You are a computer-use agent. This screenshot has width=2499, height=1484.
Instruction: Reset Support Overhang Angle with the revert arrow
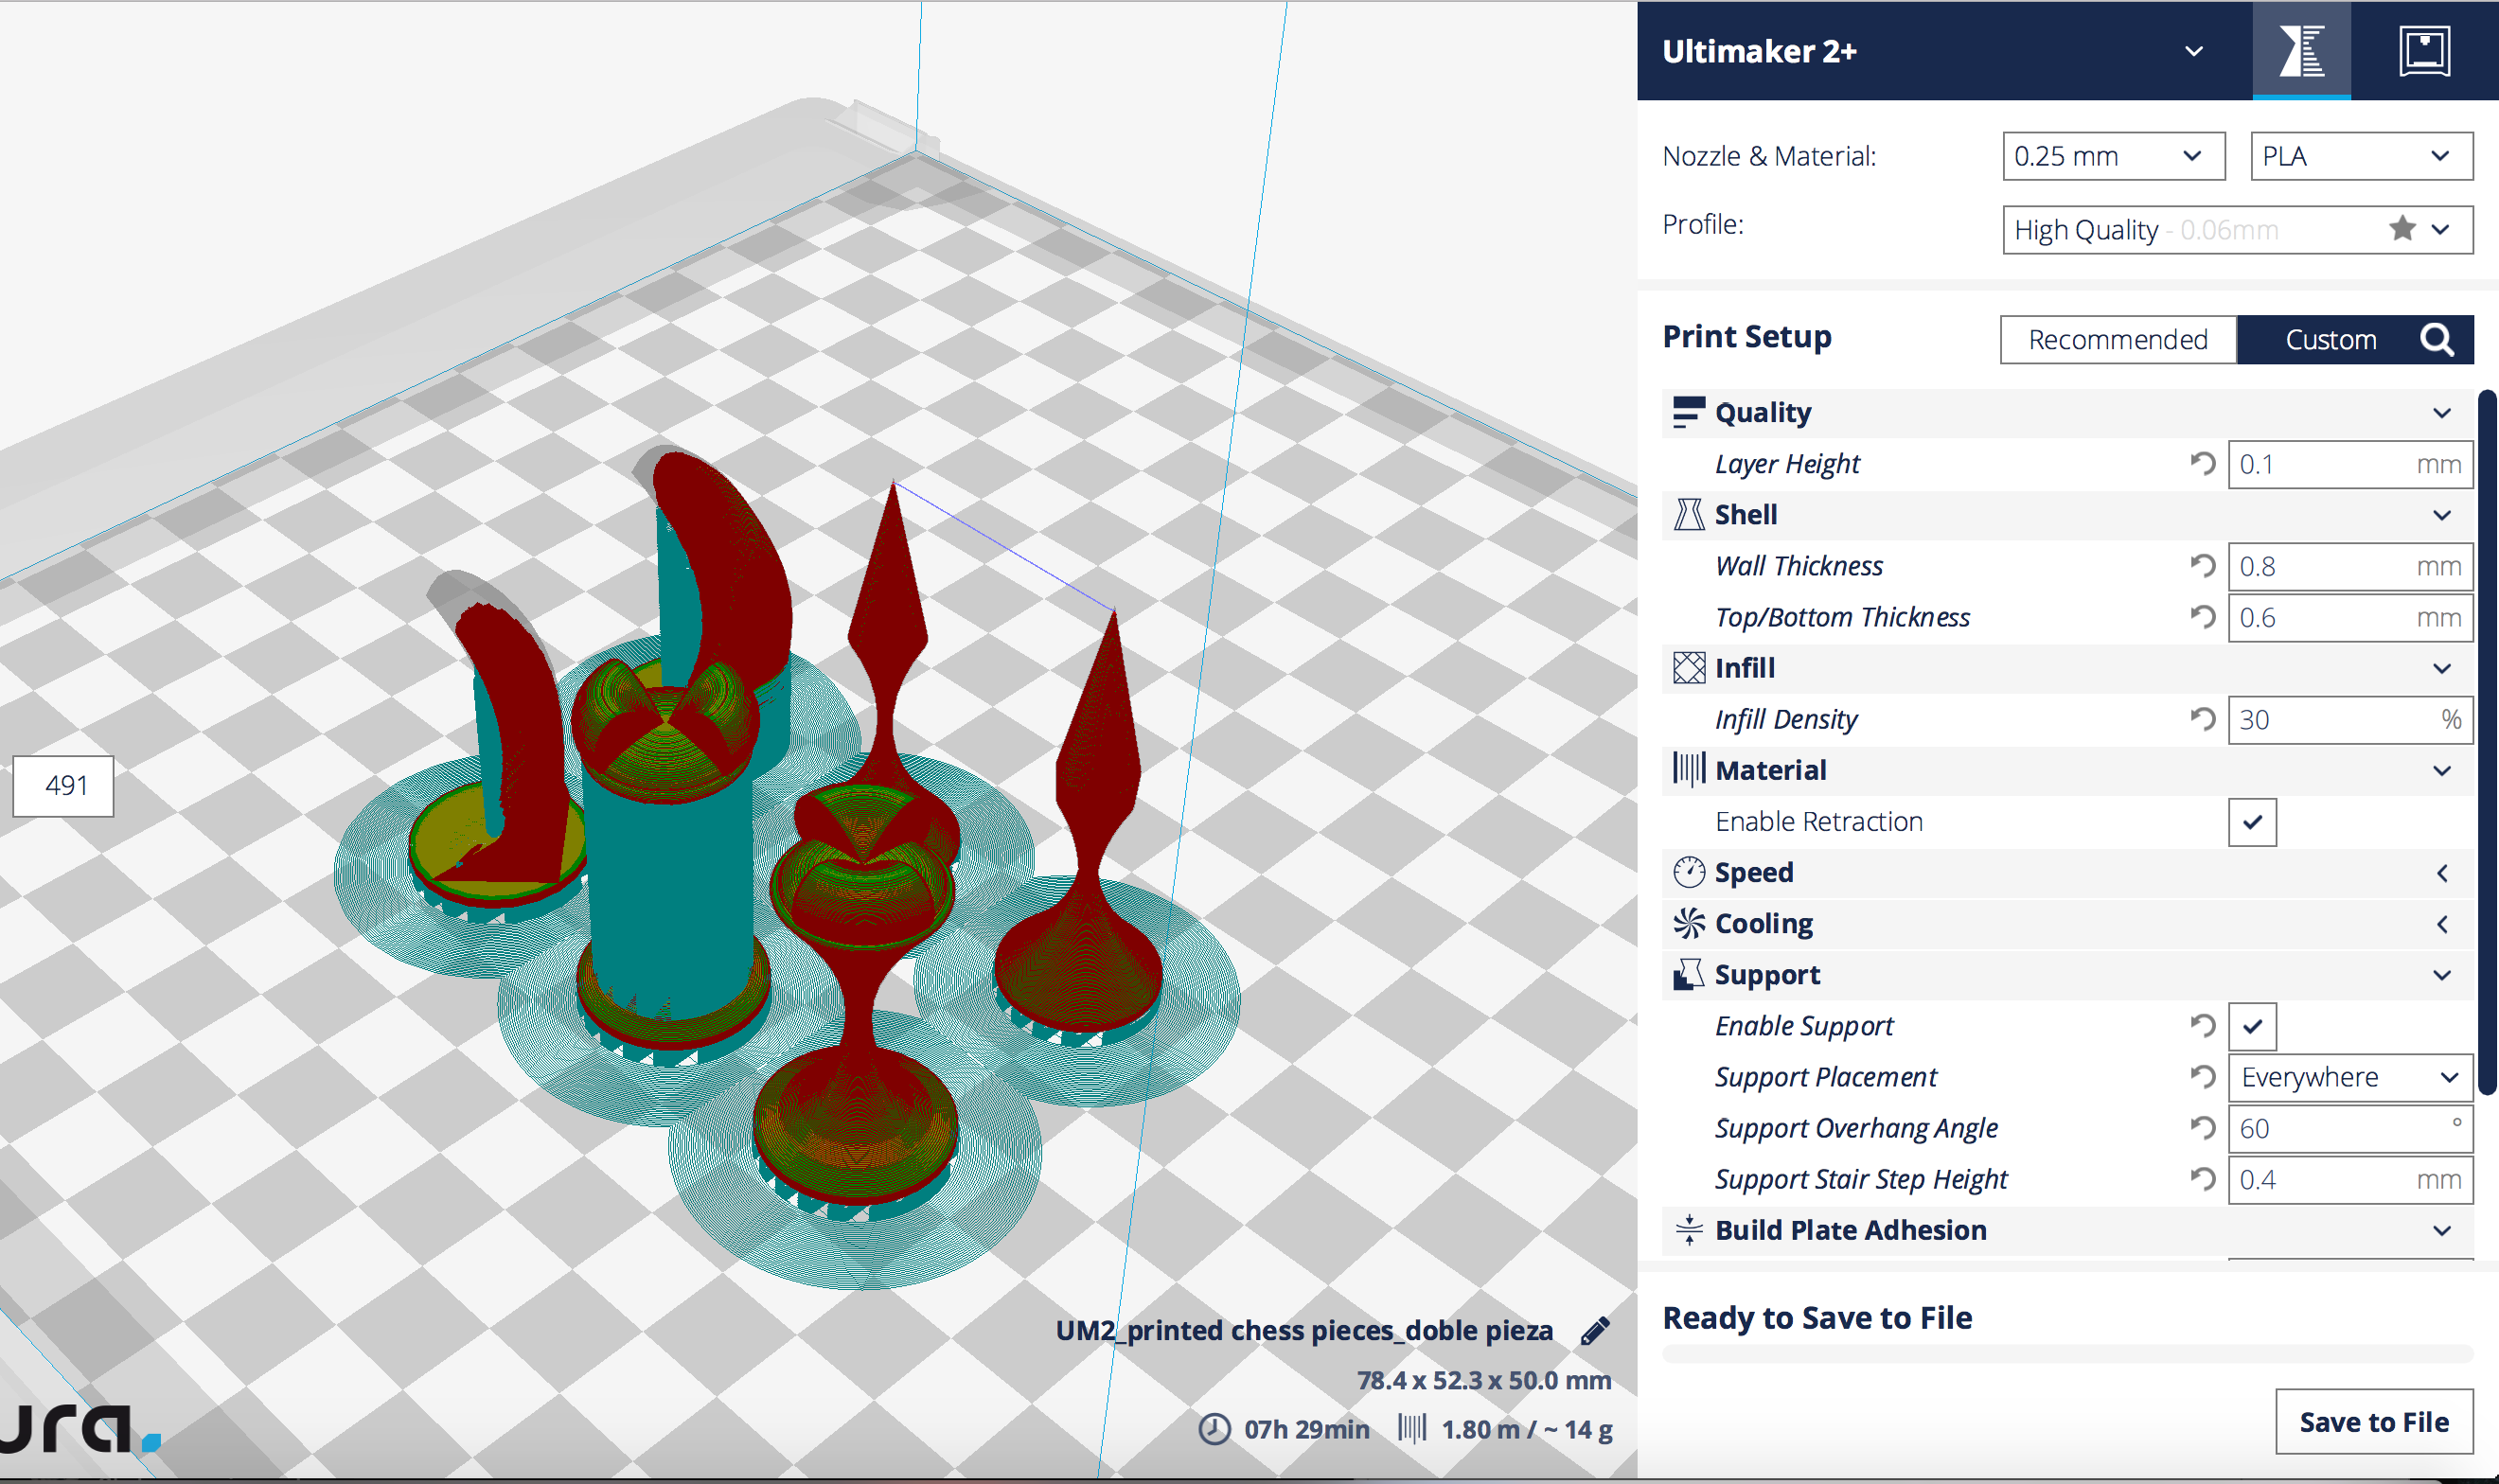click(x=2202, y=1128)
